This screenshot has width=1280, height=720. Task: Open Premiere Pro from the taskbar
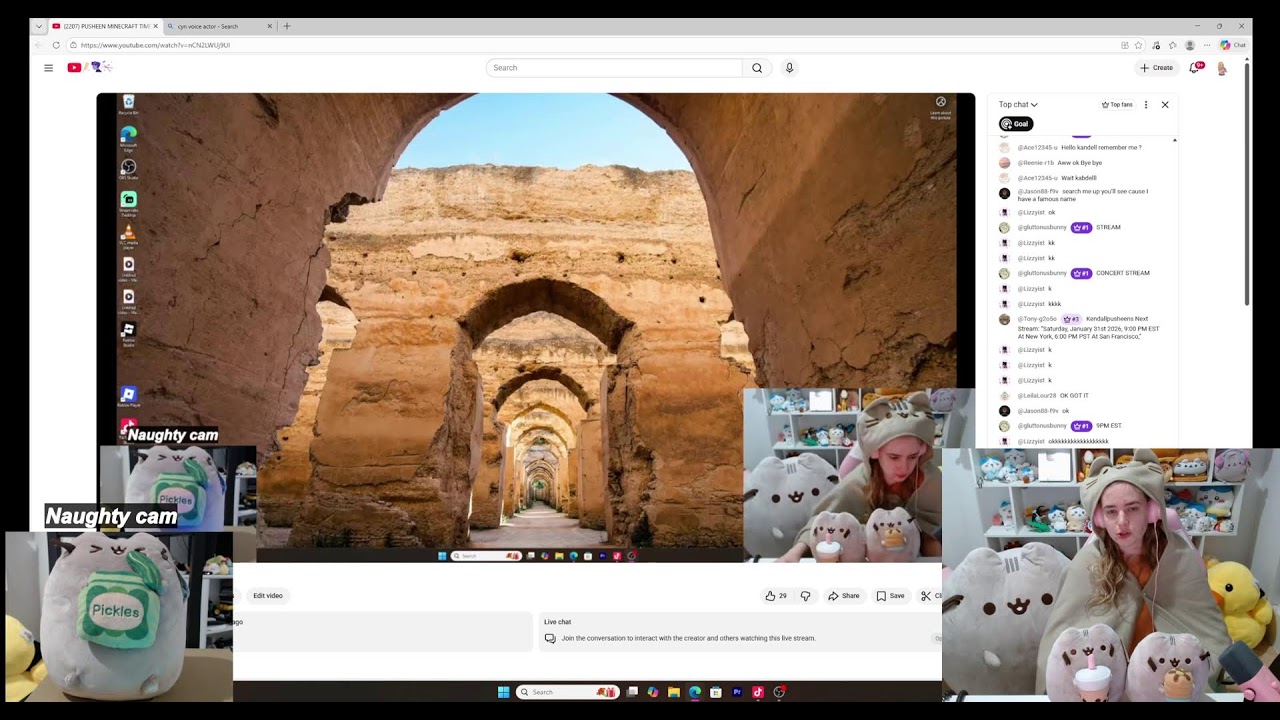pos(737,692)
